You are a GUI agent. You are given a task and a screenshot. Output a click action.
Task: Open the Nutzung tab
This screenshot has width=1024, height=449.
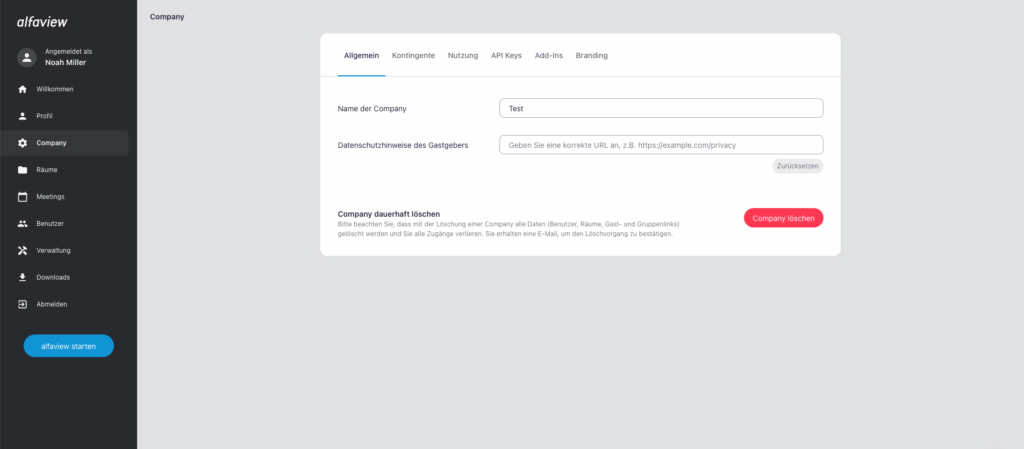tap(463, 55)
